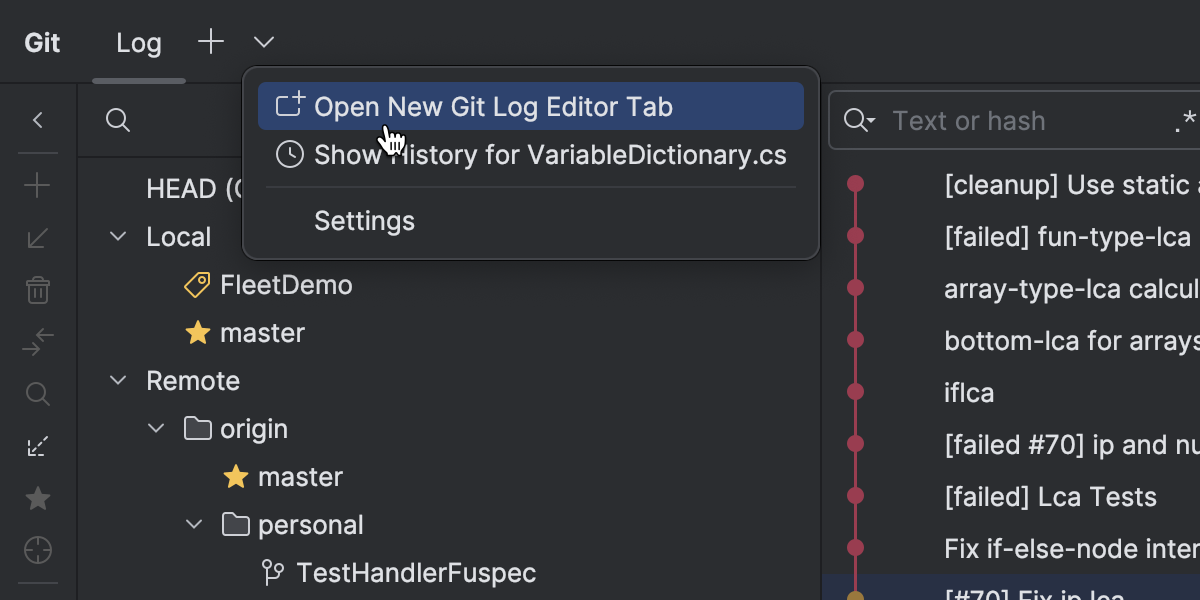
Task: Click the fetch arrow icon in the sidebar
Action: click(38, 447)
